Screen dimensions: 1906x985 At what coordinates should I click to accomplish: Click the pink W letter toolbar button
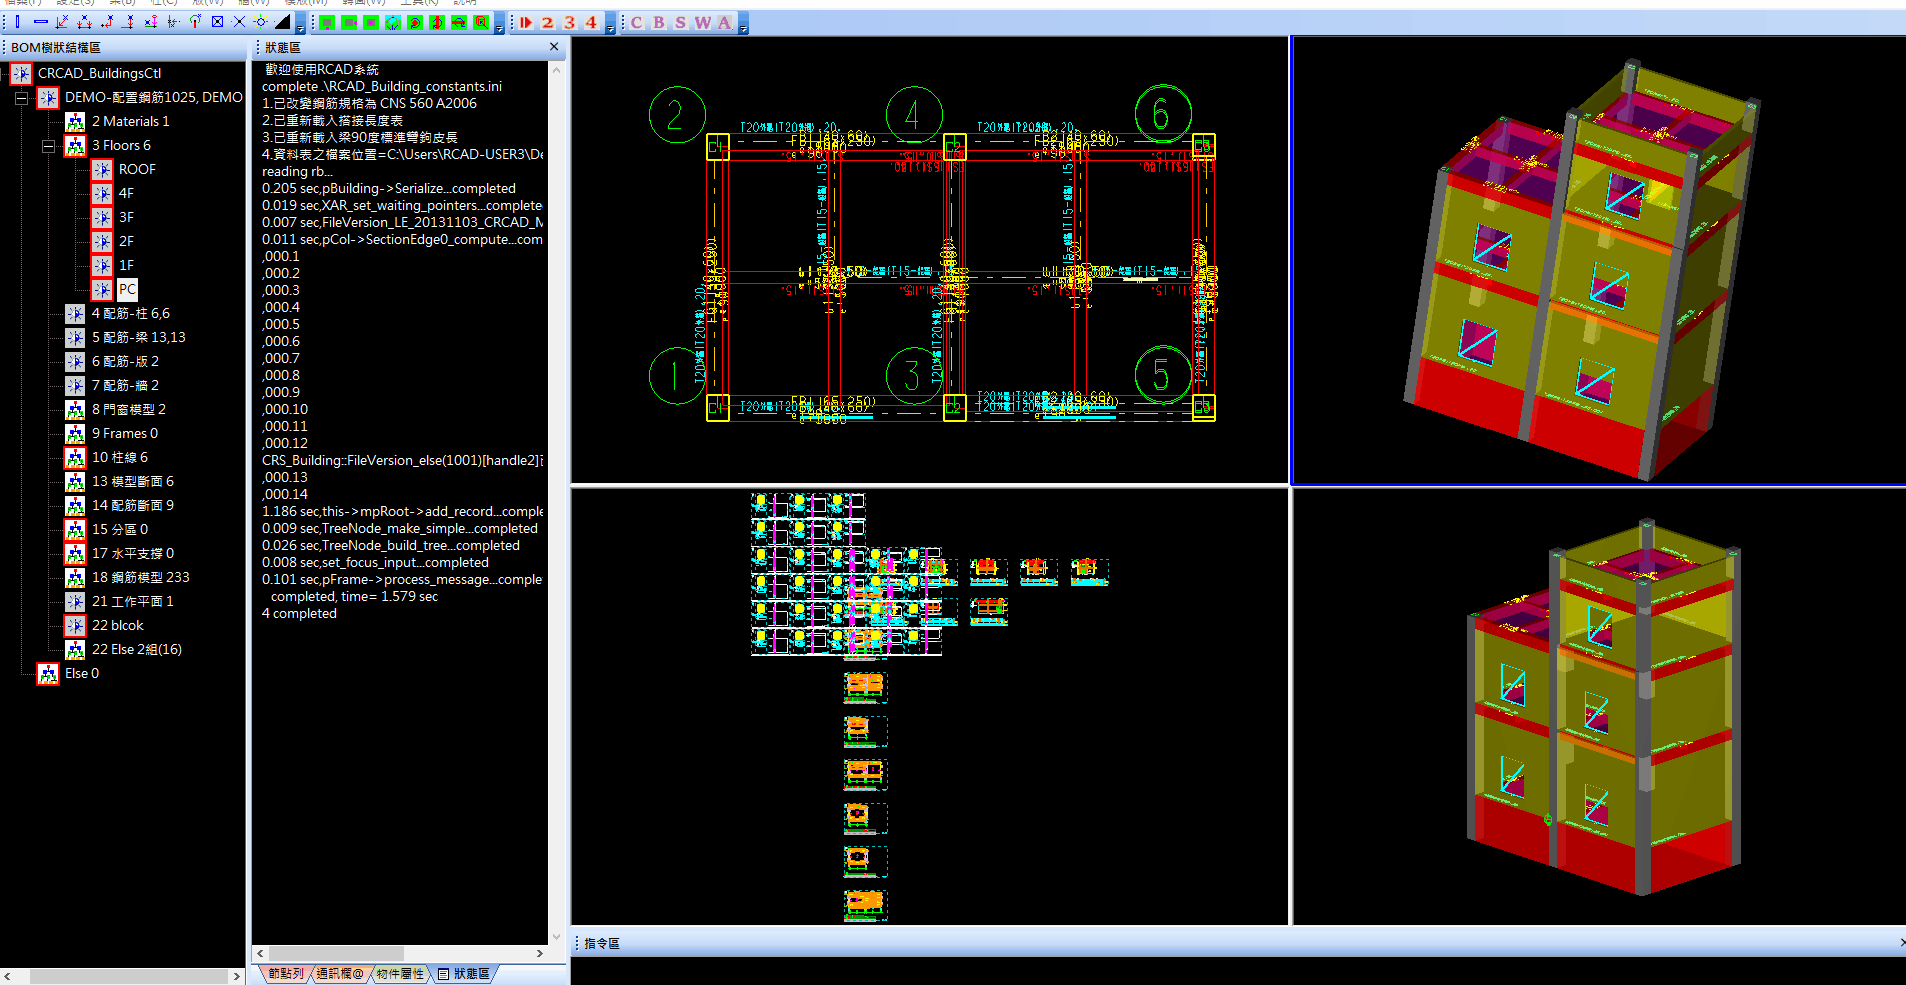point(703,22)
